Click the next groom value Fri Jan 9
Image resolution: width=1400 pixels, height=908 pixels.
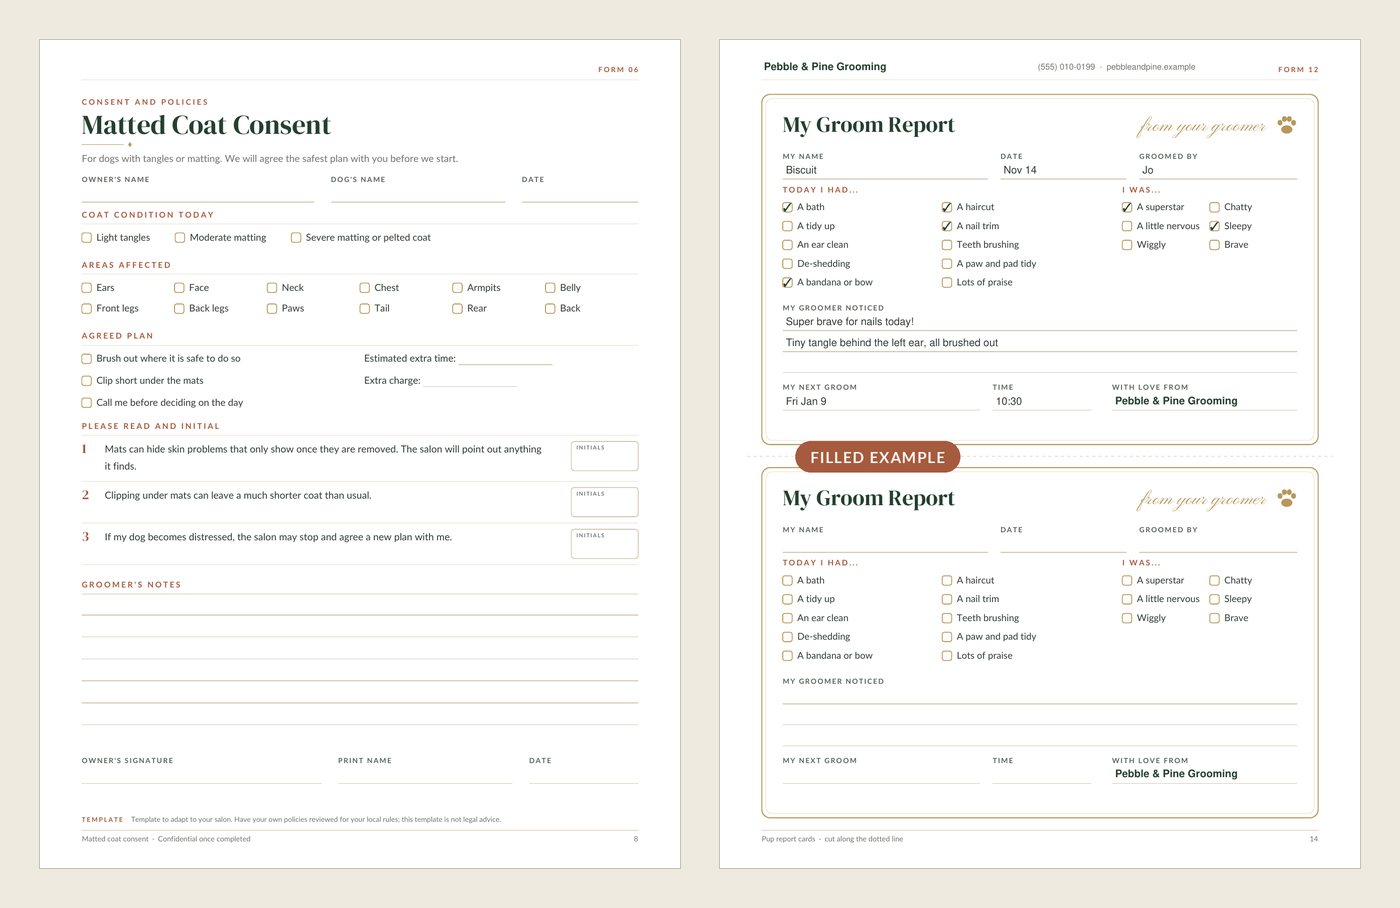(x=806, y=401)
